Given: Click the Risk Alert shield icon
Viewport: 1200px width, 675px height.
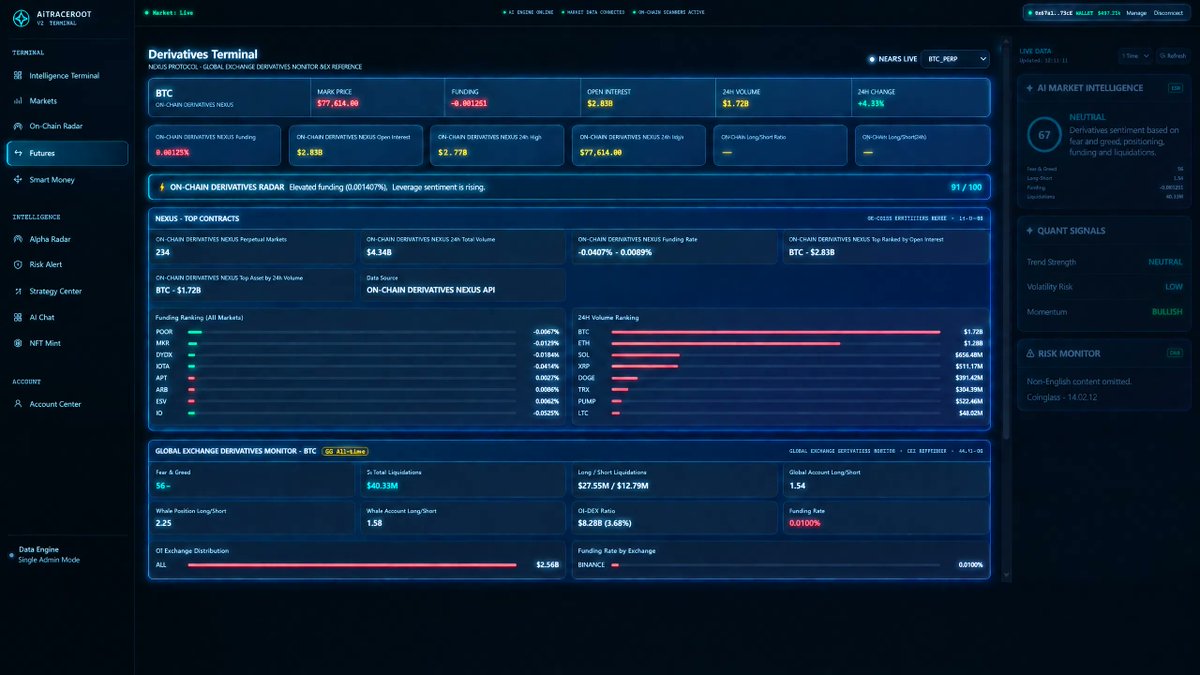Looking at the screenshot, I should click(18, 265).
